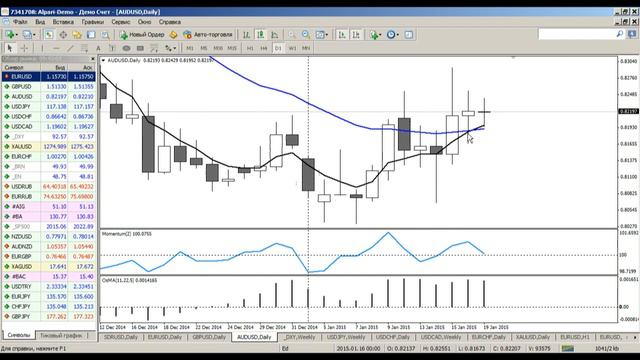
Task: Select the text label T tool
Action: coord(112,48)
